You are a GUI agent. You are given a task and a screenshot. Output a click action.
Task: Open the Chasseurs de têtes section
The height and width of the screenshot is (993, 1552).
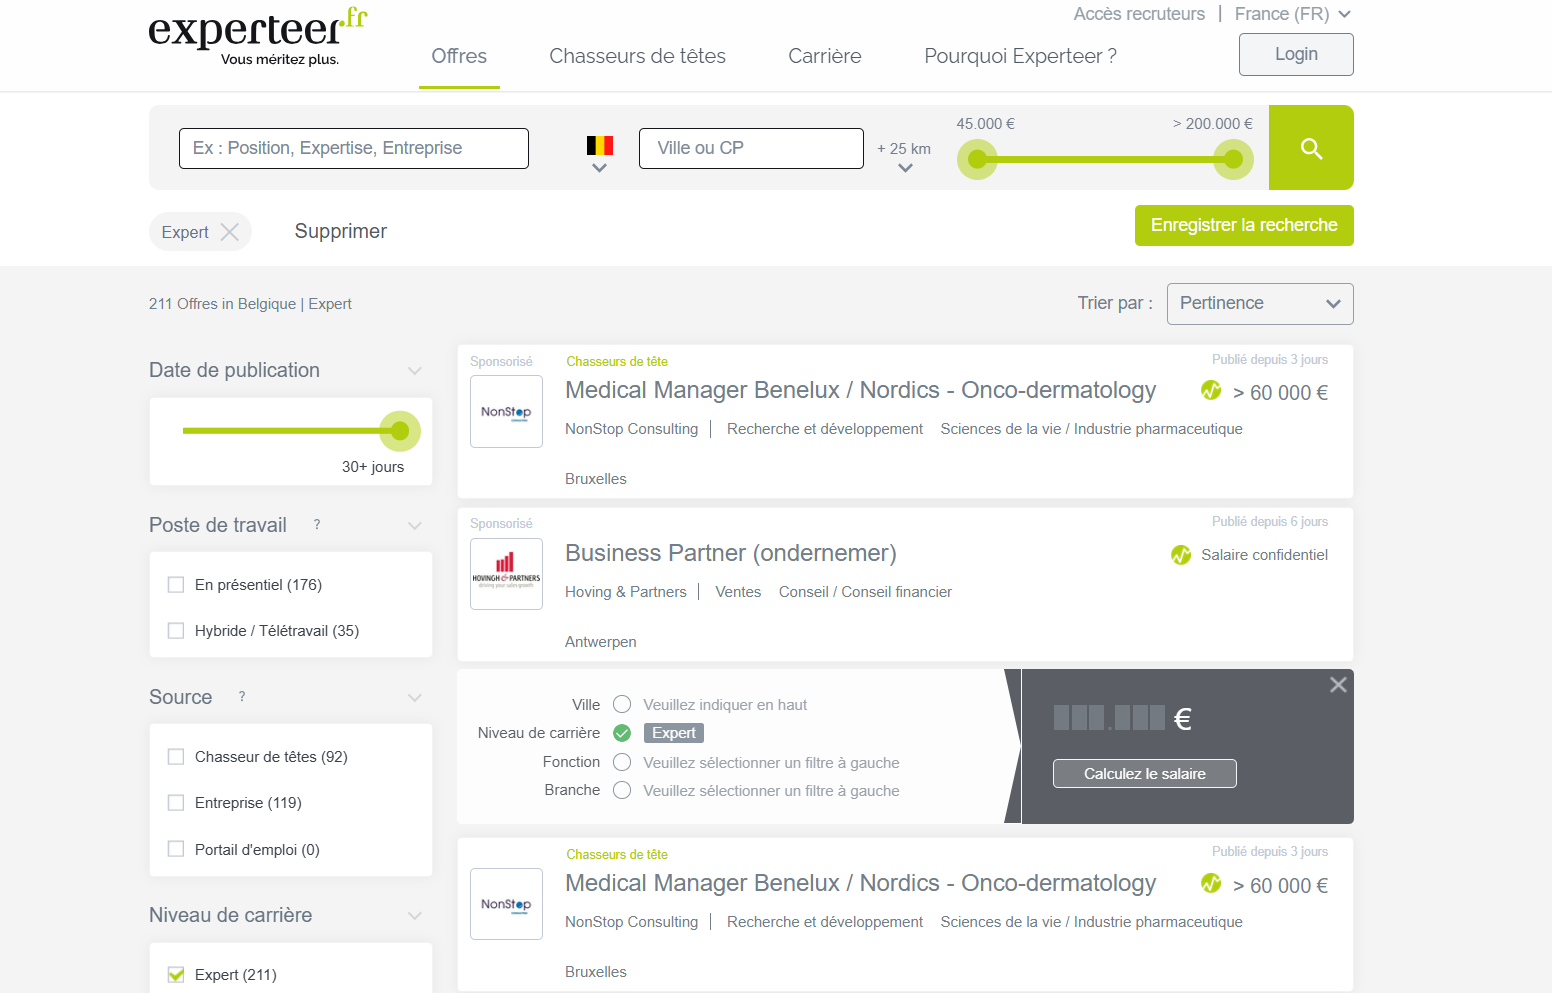[x=637, y=56]
